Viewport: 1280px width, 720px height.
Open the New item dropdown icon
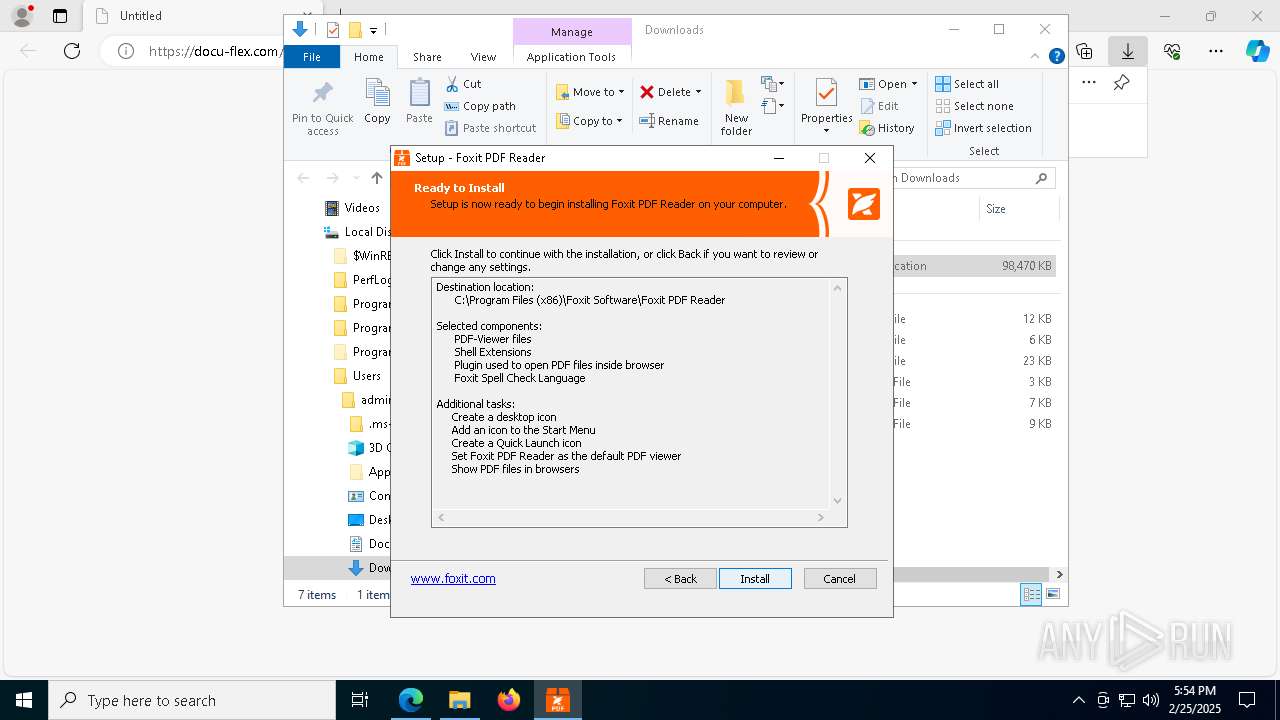pos(773,84)
